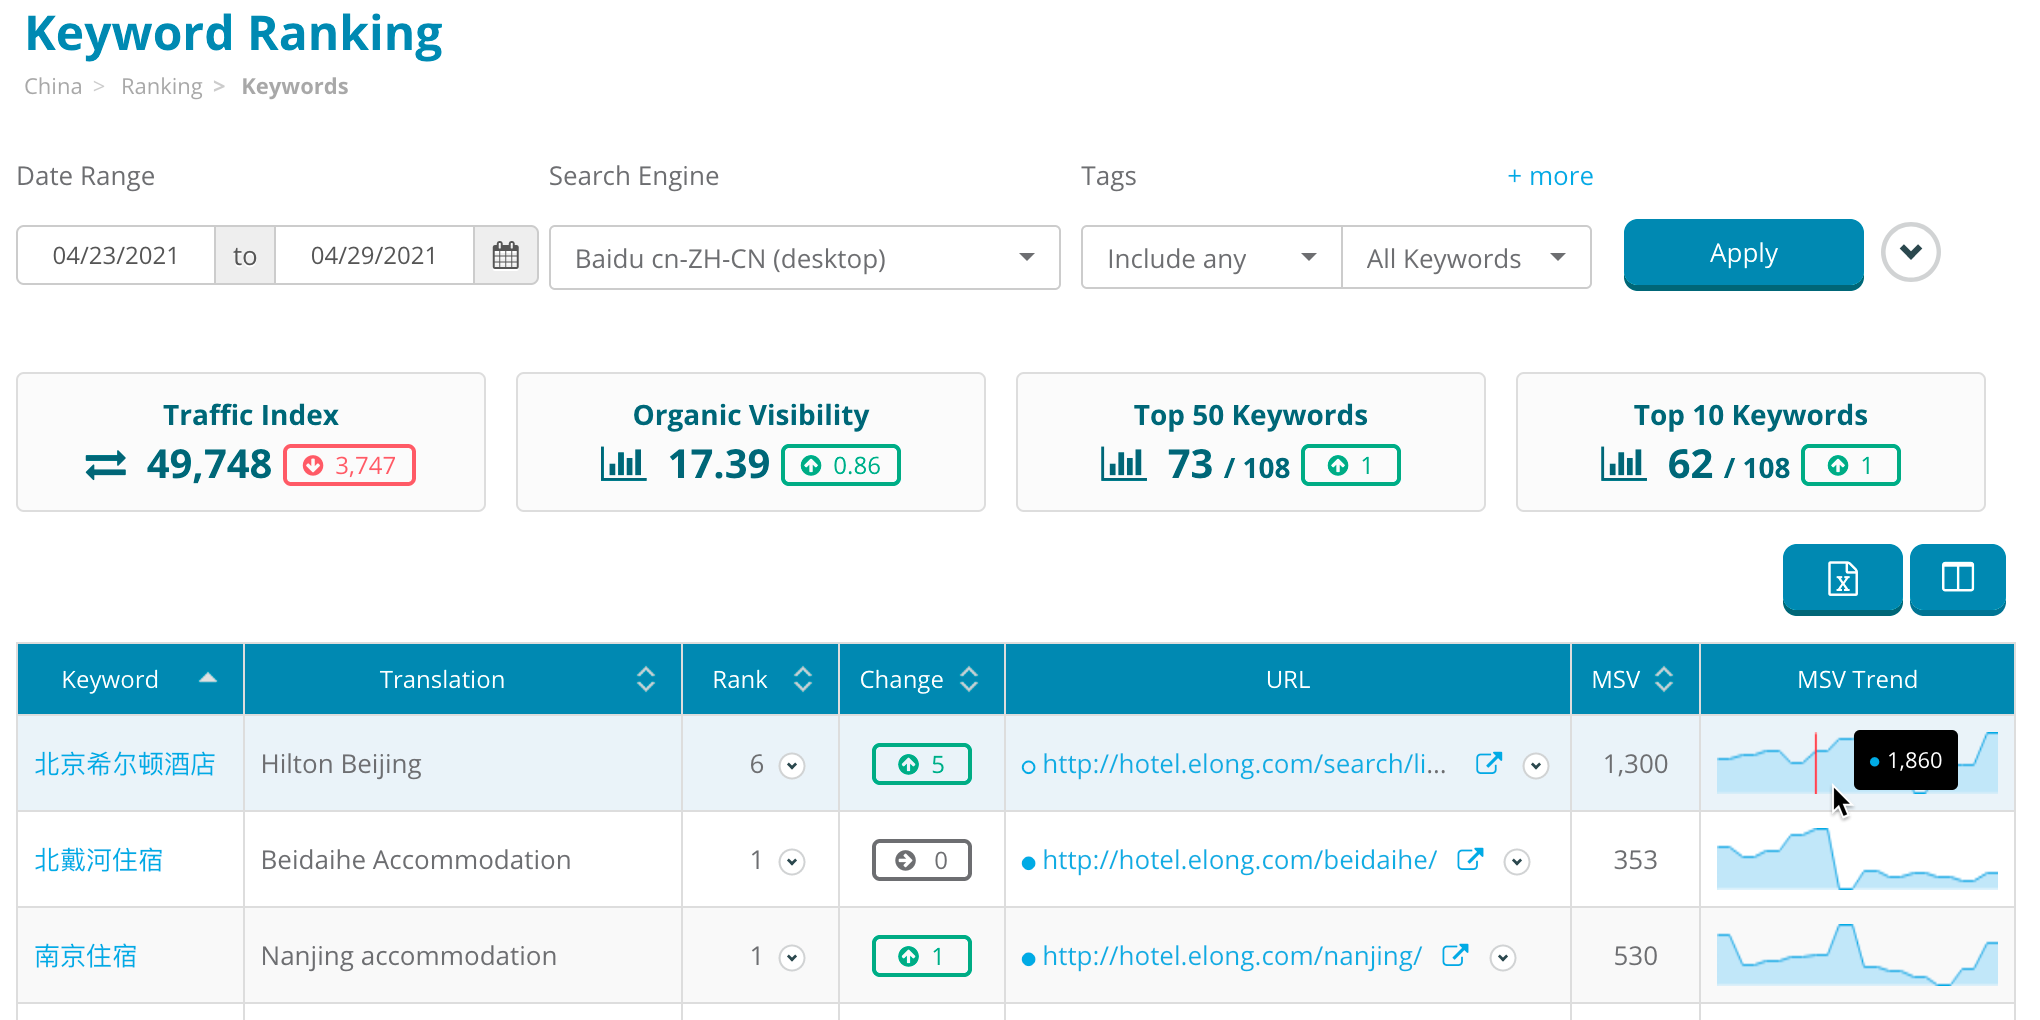Open the 北京希尔顿酒店 keyword link
This screenshot has width=2040, height=1020.
pyautogui.click(x=123, y=763)
